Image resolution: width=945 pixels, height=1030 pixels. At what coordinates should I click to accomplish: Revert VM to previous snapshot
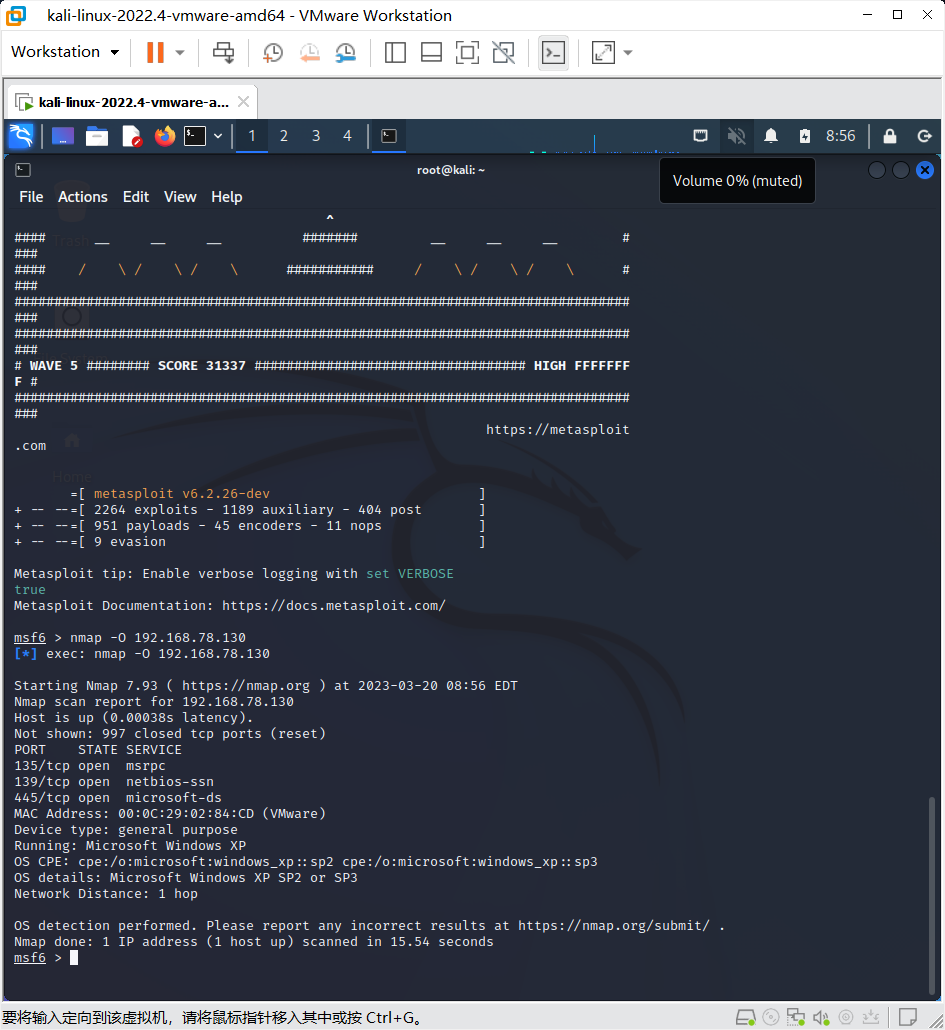(x=309, y=53)
